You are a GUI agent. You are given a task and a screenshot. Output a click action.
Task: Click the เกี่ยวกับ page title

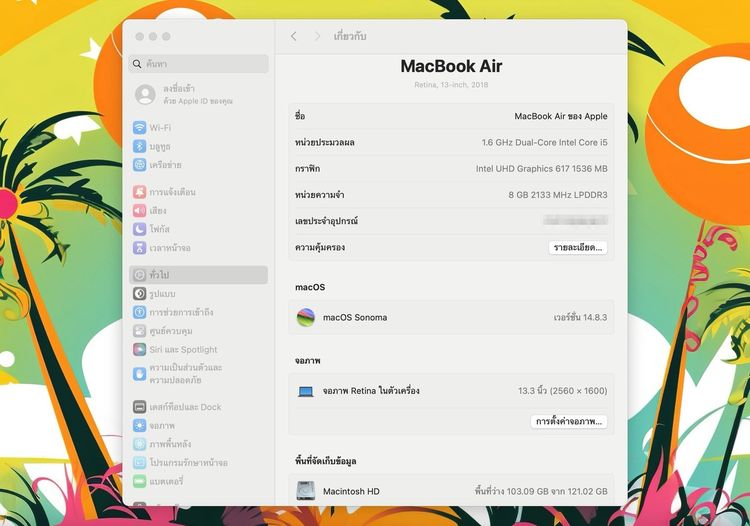350,36
